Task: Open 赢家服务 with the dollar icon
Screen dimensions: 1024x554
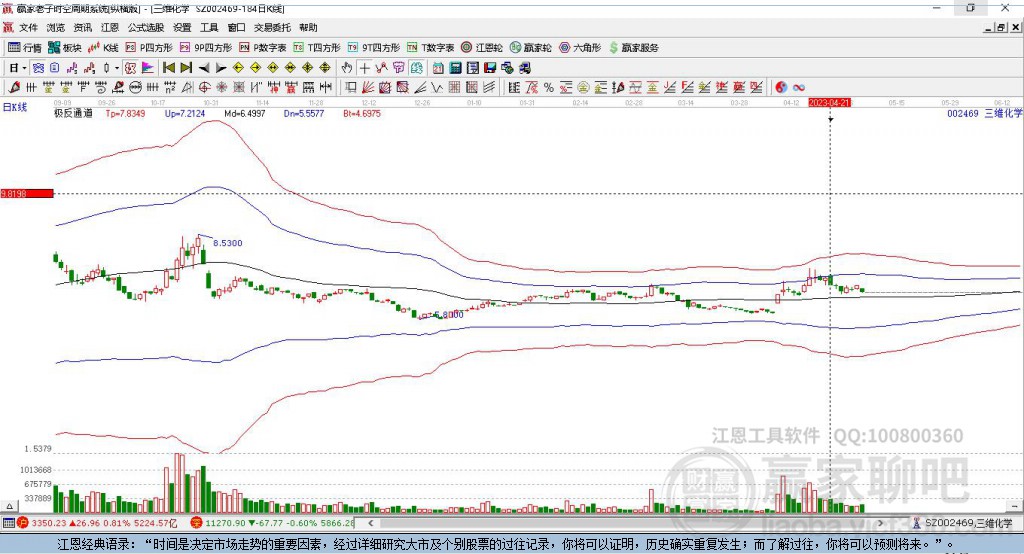Action: coord(633,48)
